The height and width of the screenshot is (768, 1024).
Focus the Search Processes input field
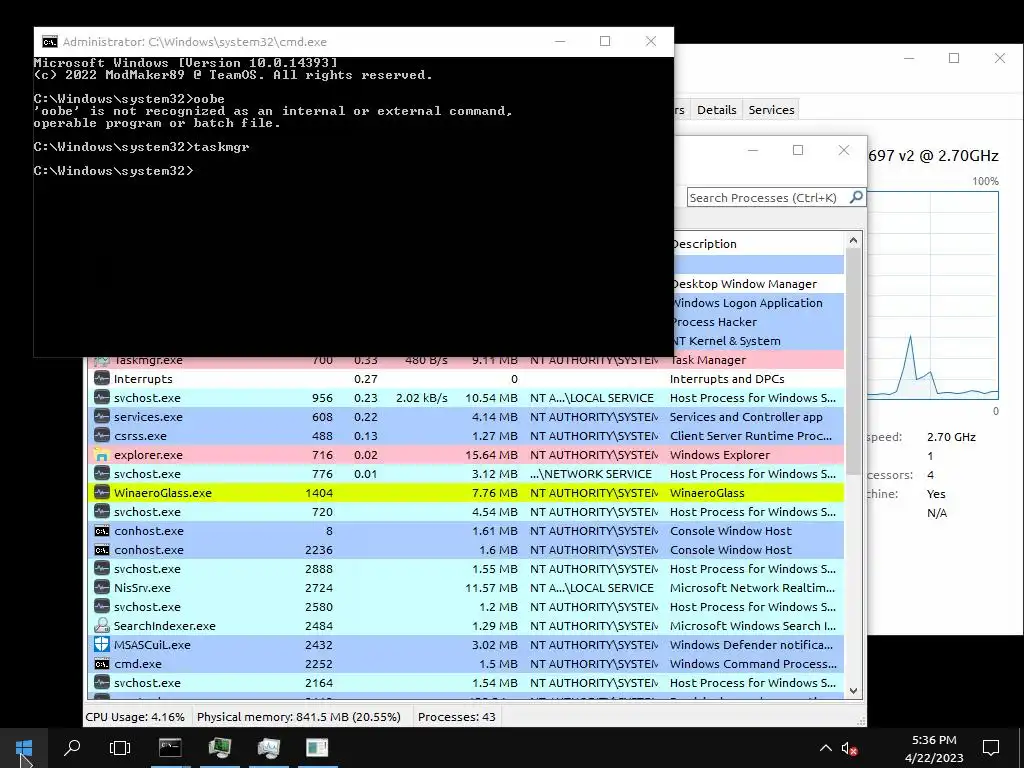pos(767,197)
